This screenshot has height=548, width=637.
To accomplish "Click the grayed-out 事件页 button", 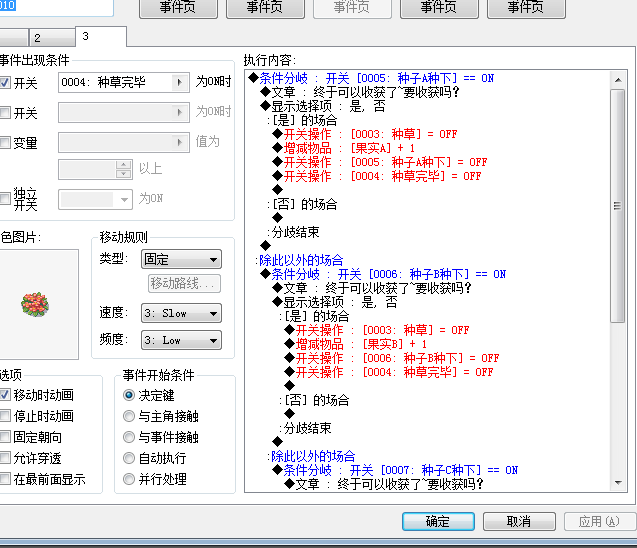I will (352, 8).
